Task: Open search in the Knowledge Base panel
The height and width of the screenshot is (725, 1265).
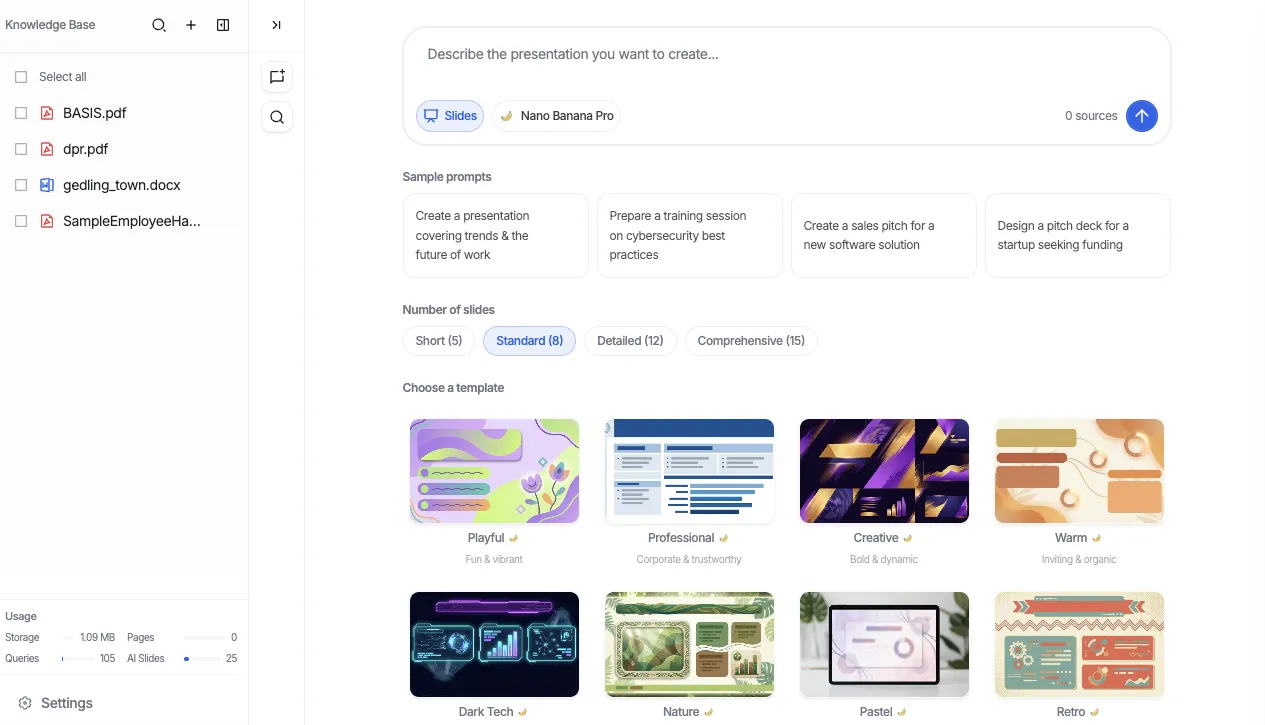Action: (x=159, y=25)
